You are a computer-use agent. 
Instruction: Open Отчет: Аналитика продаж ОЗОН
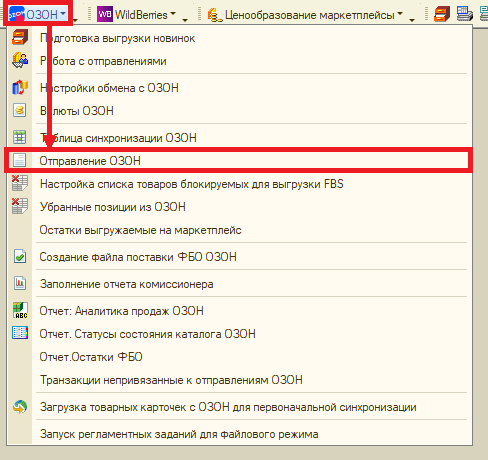point(240,311)
